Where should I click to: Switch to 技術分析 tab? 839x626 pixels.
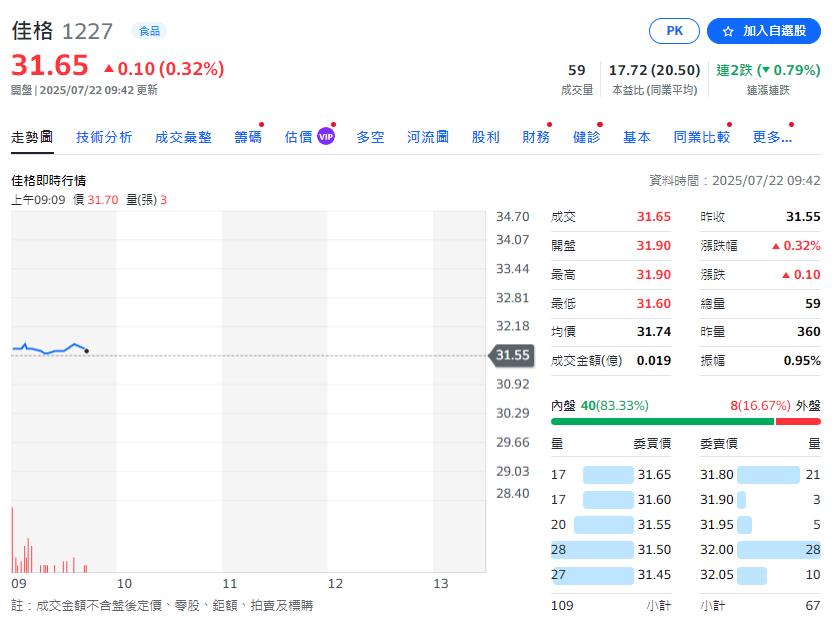104,138
